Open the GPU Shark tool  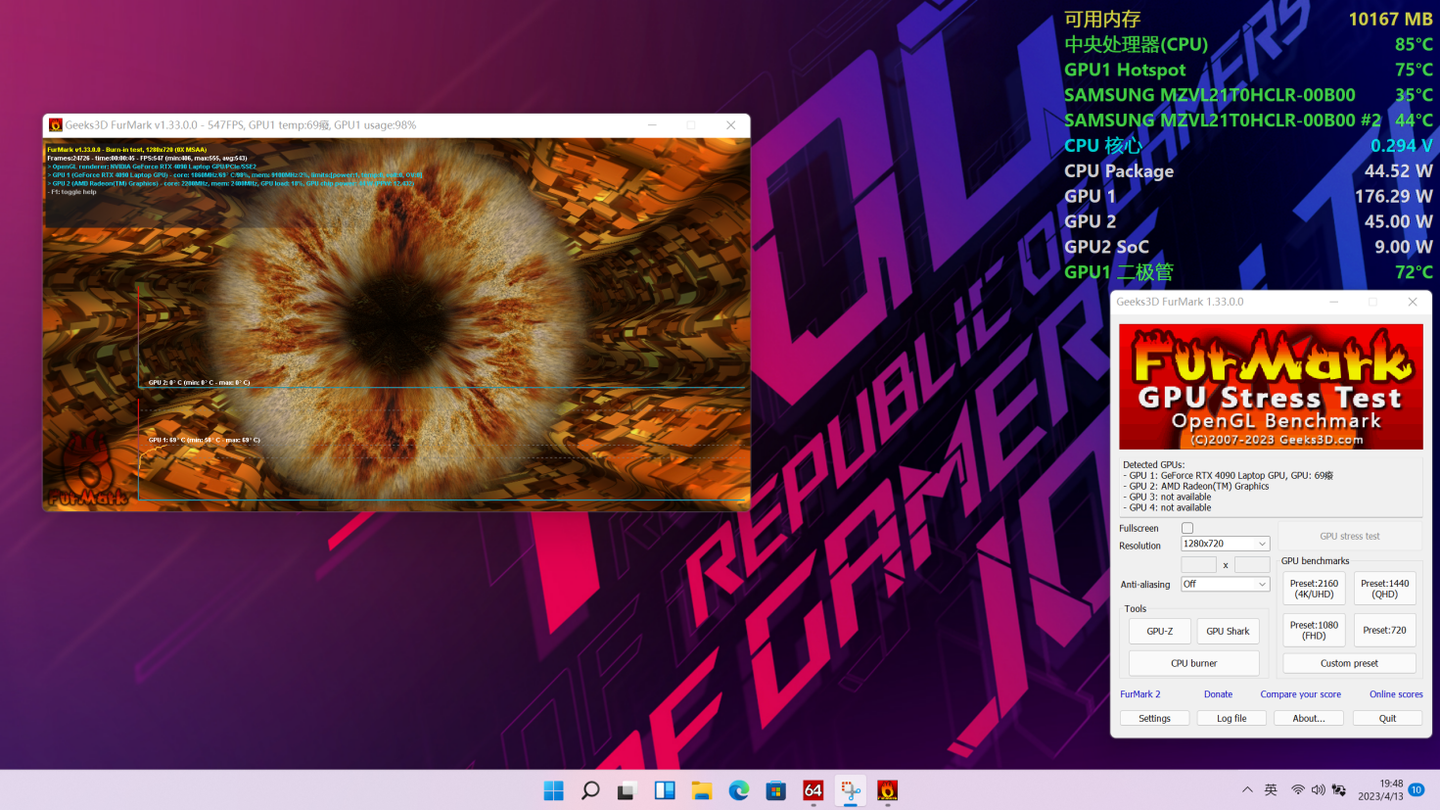click(x=1228, y=631)
